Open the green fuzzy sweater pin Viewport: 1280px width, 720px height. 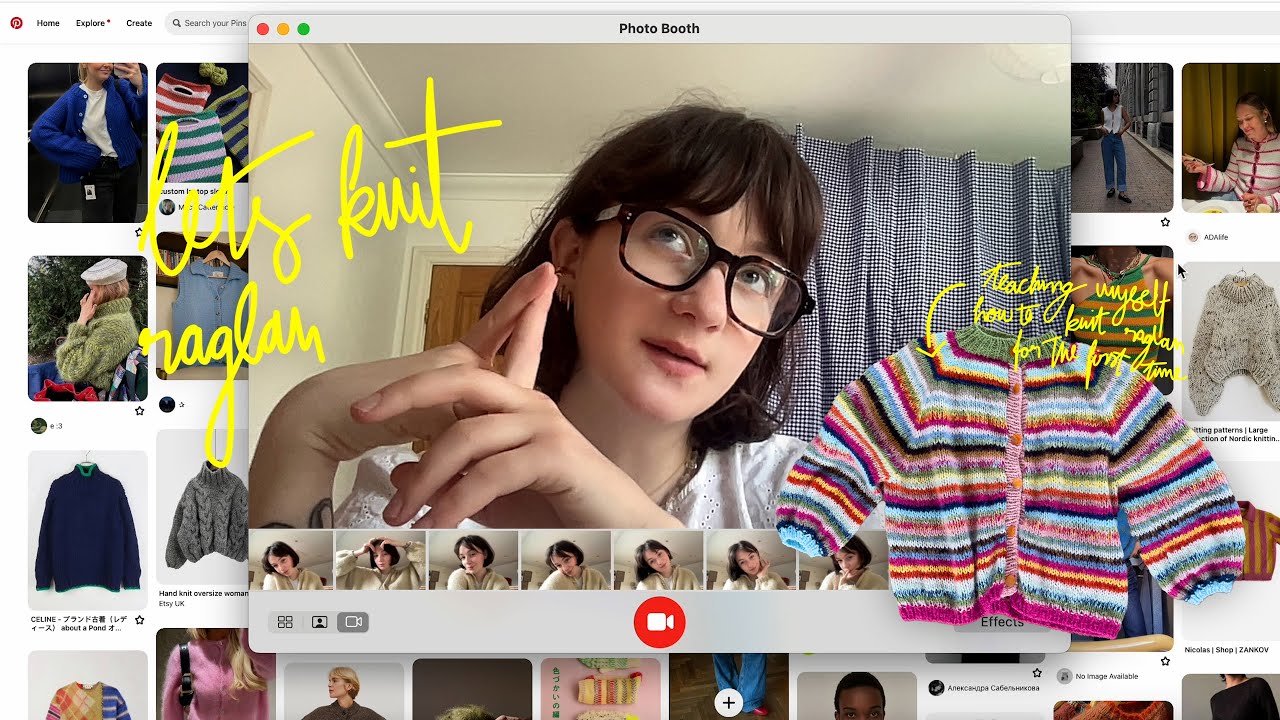[x=87, y=328]
